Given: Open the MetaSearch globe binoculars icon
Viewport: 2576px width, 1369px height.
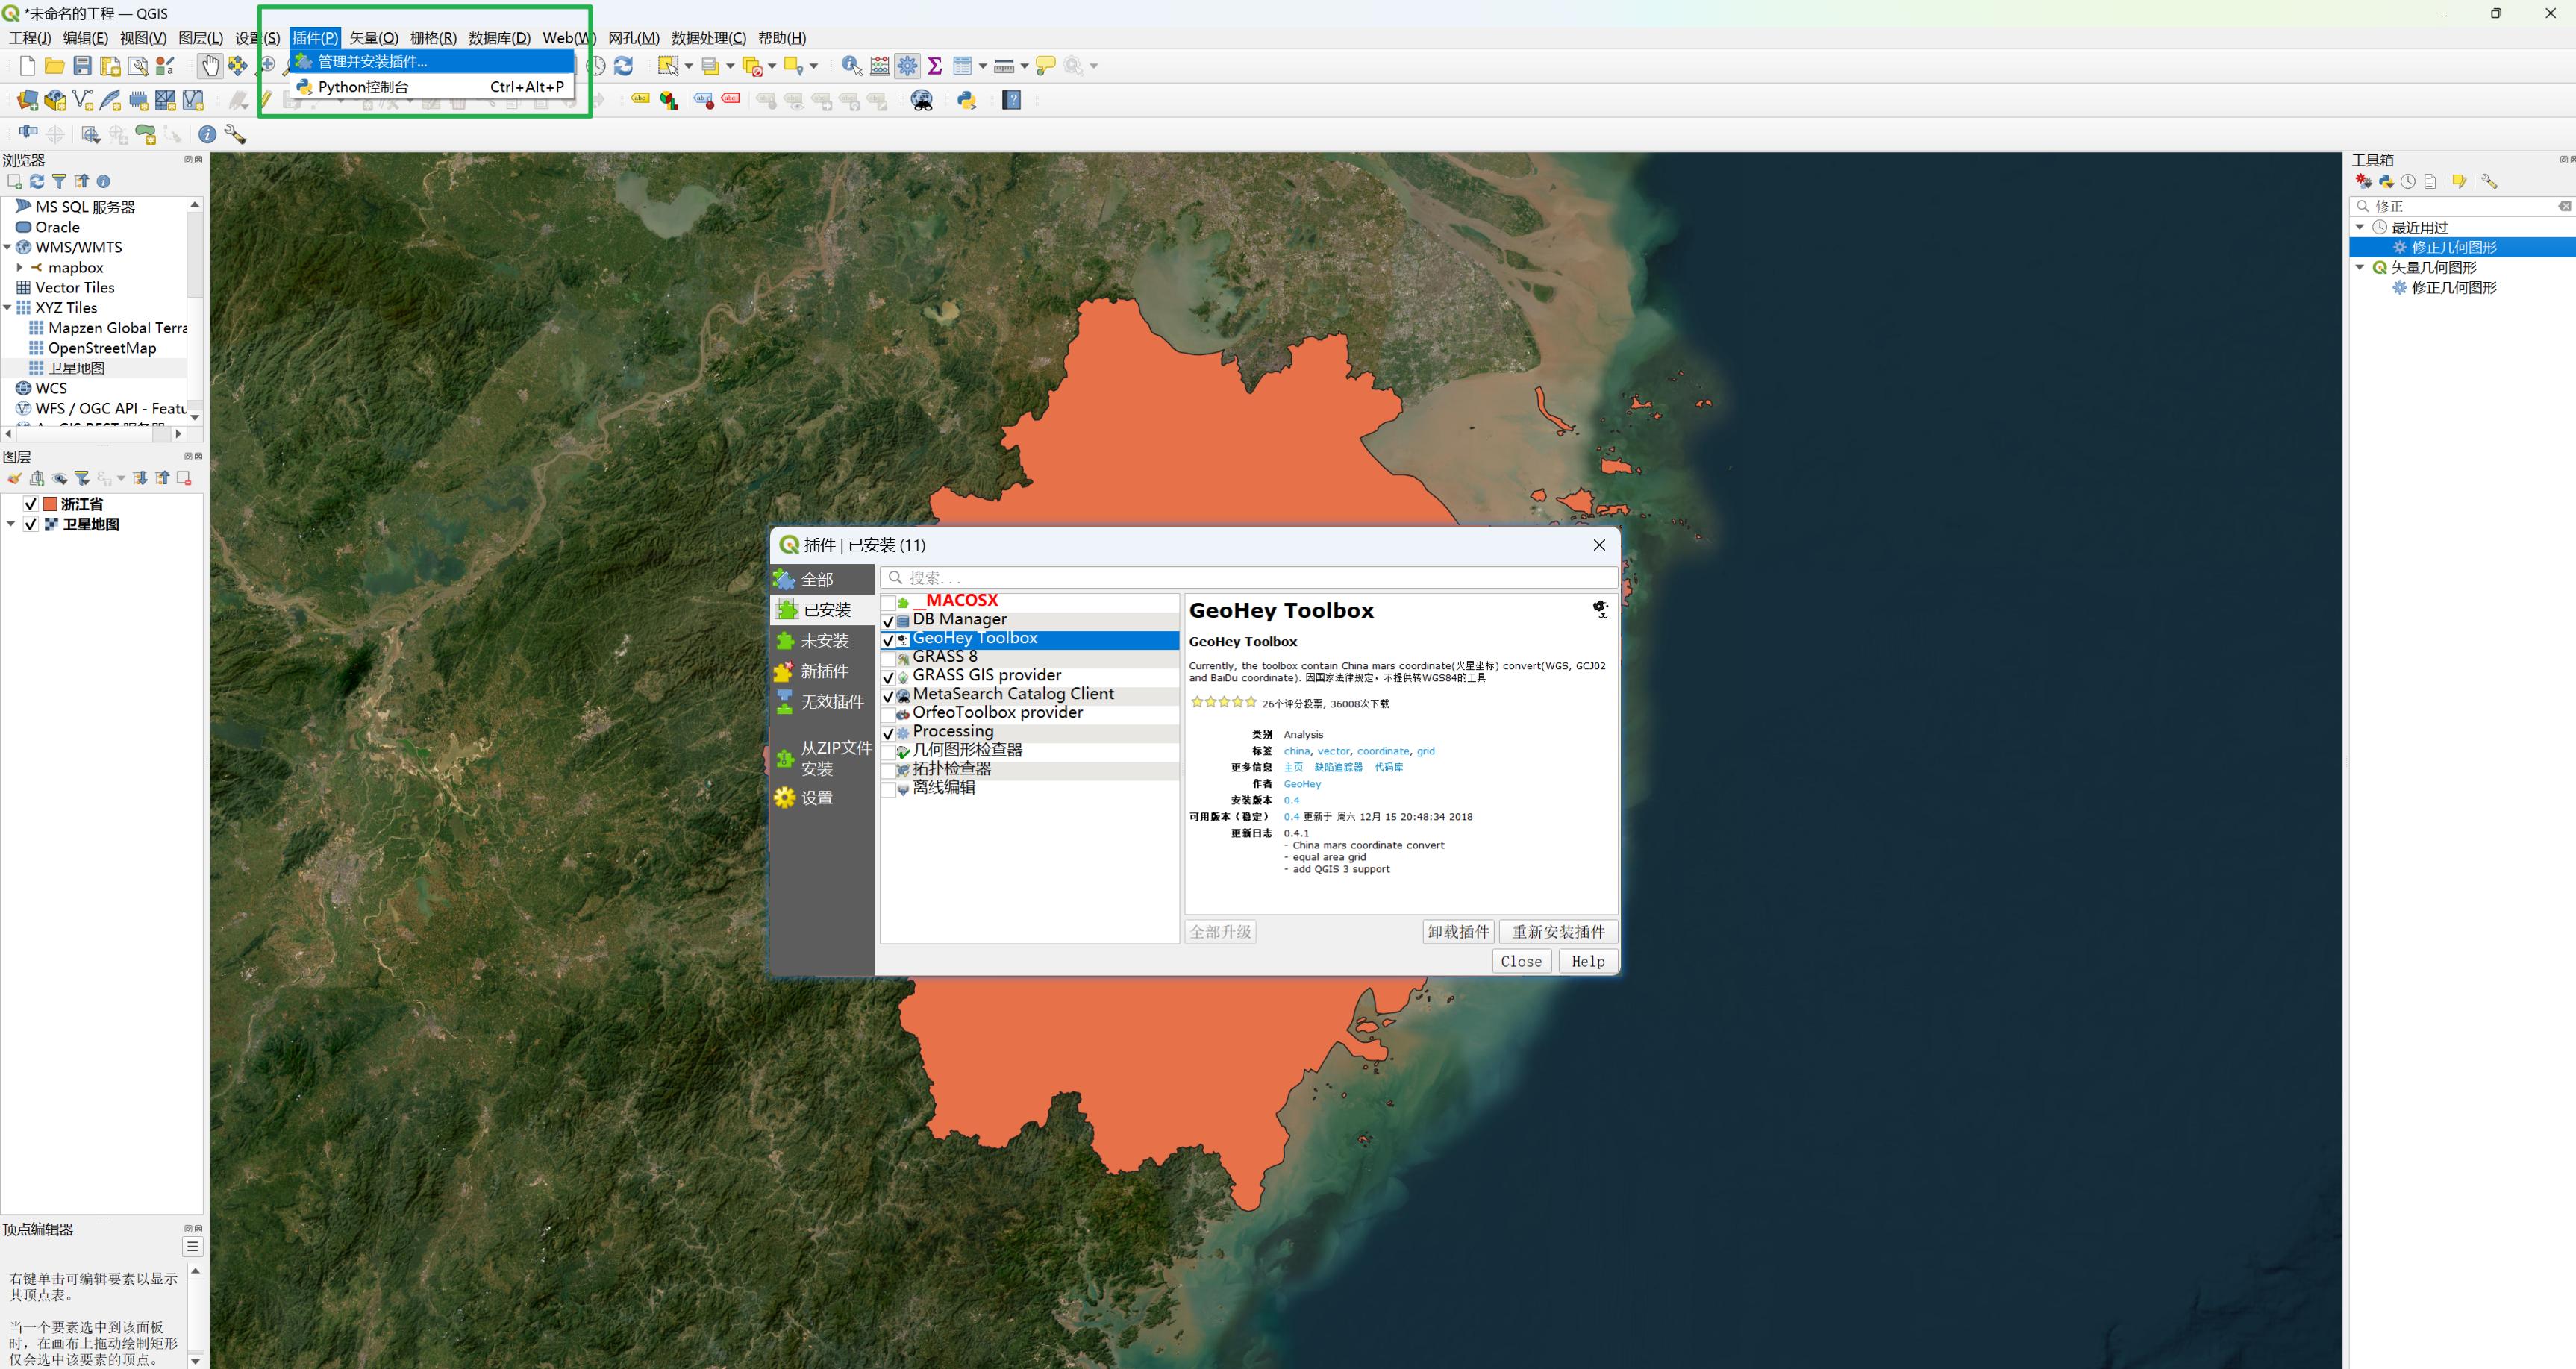Looking at the screenshot, I should pos(922,100).
